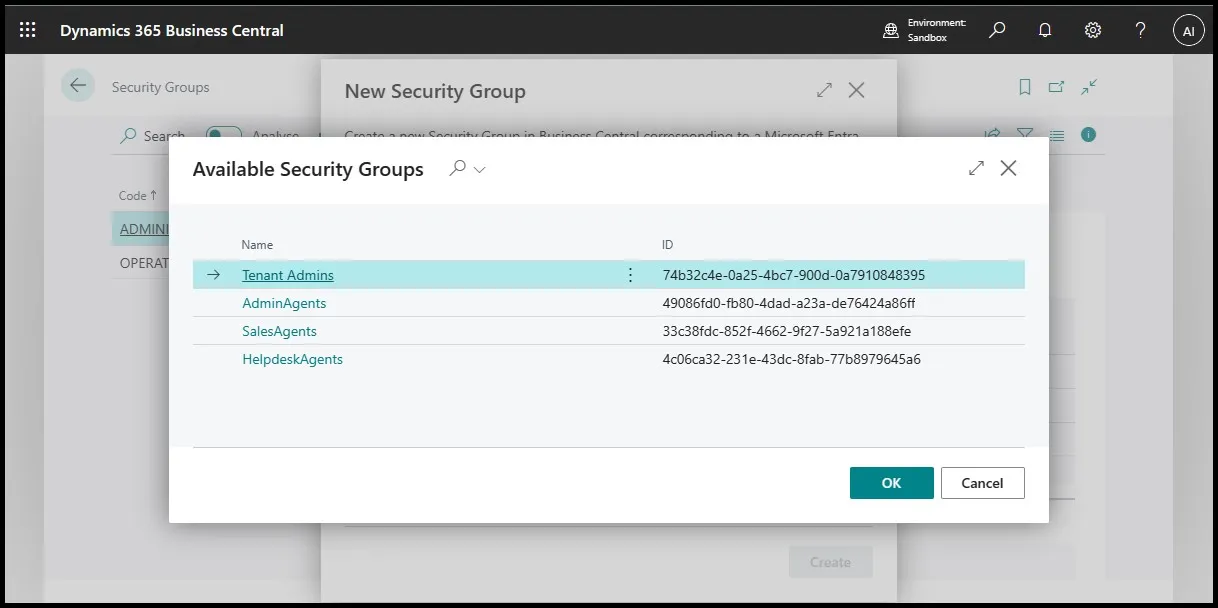Viewport: 1218px width, 608px height.
Task: Click search icon in Available Security Groups
Action: pos(457,169)
